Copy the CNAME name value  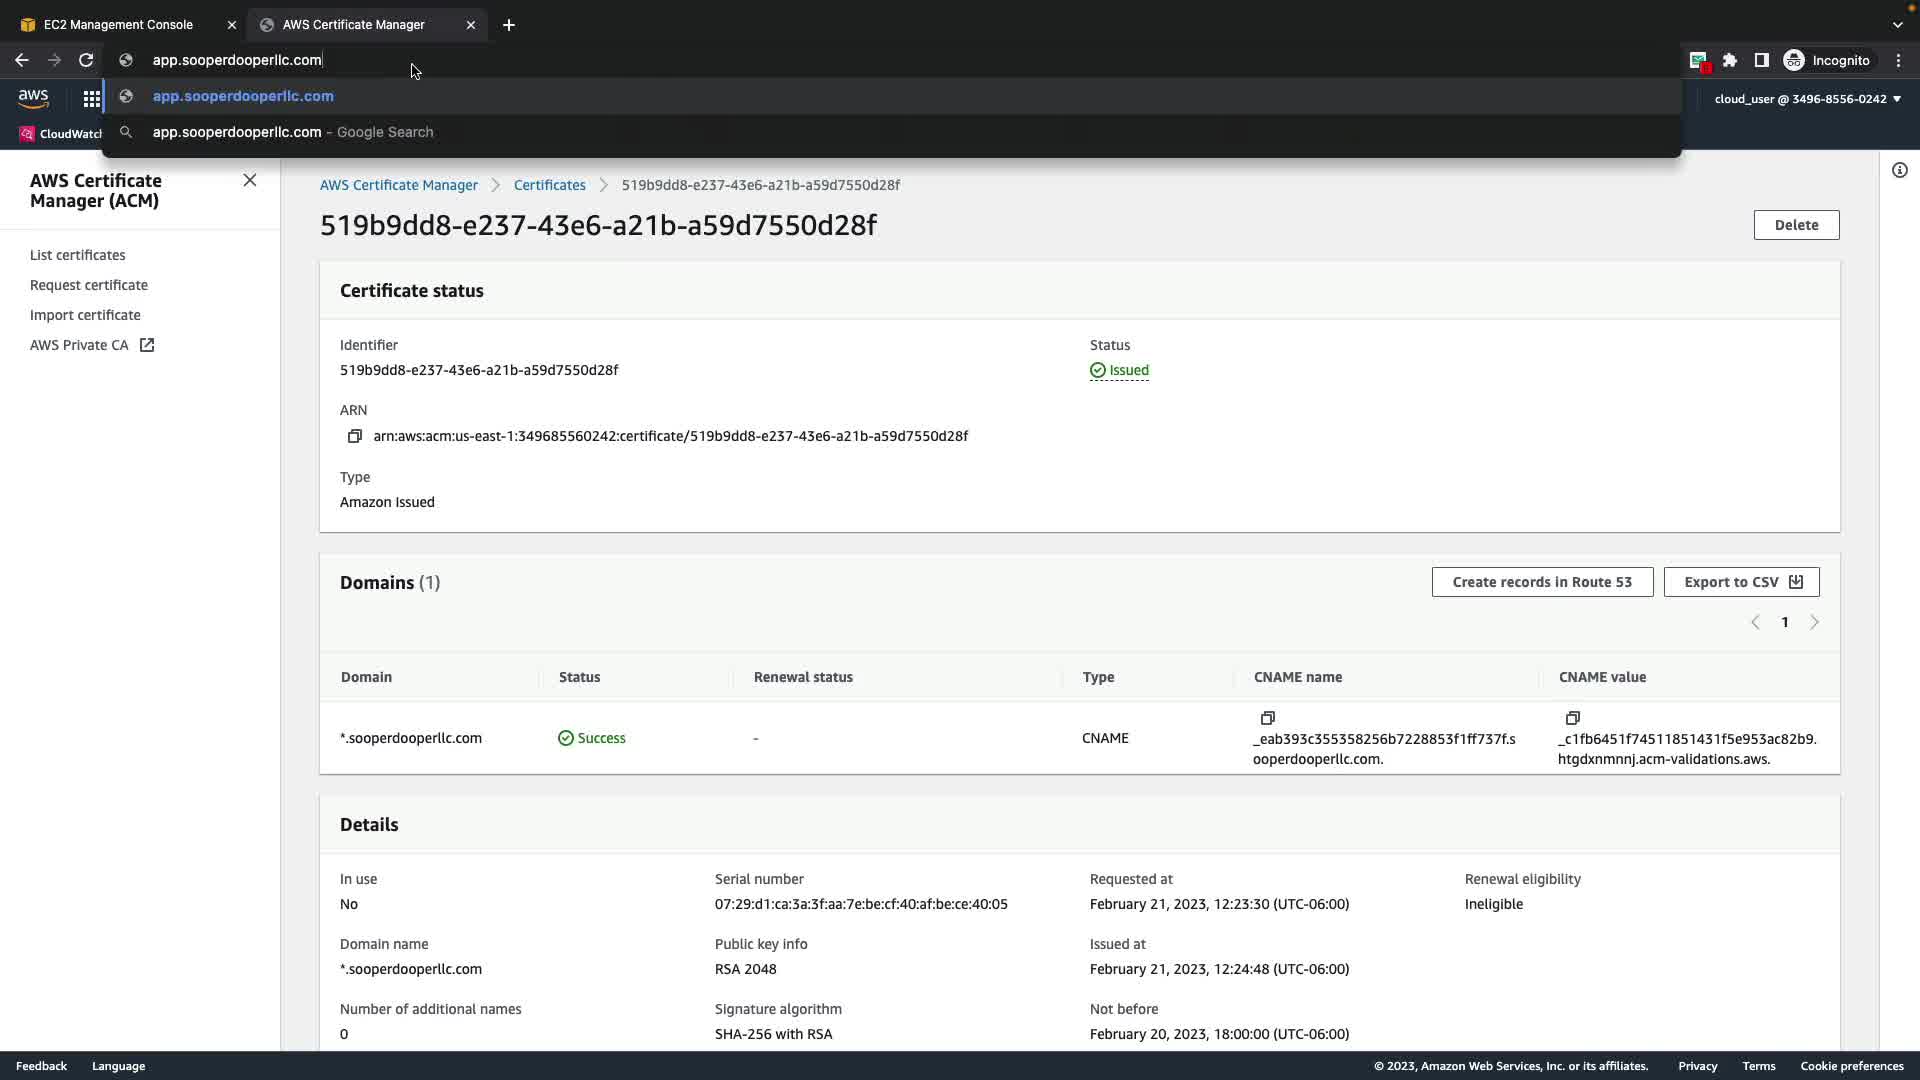pos(1267,718)
